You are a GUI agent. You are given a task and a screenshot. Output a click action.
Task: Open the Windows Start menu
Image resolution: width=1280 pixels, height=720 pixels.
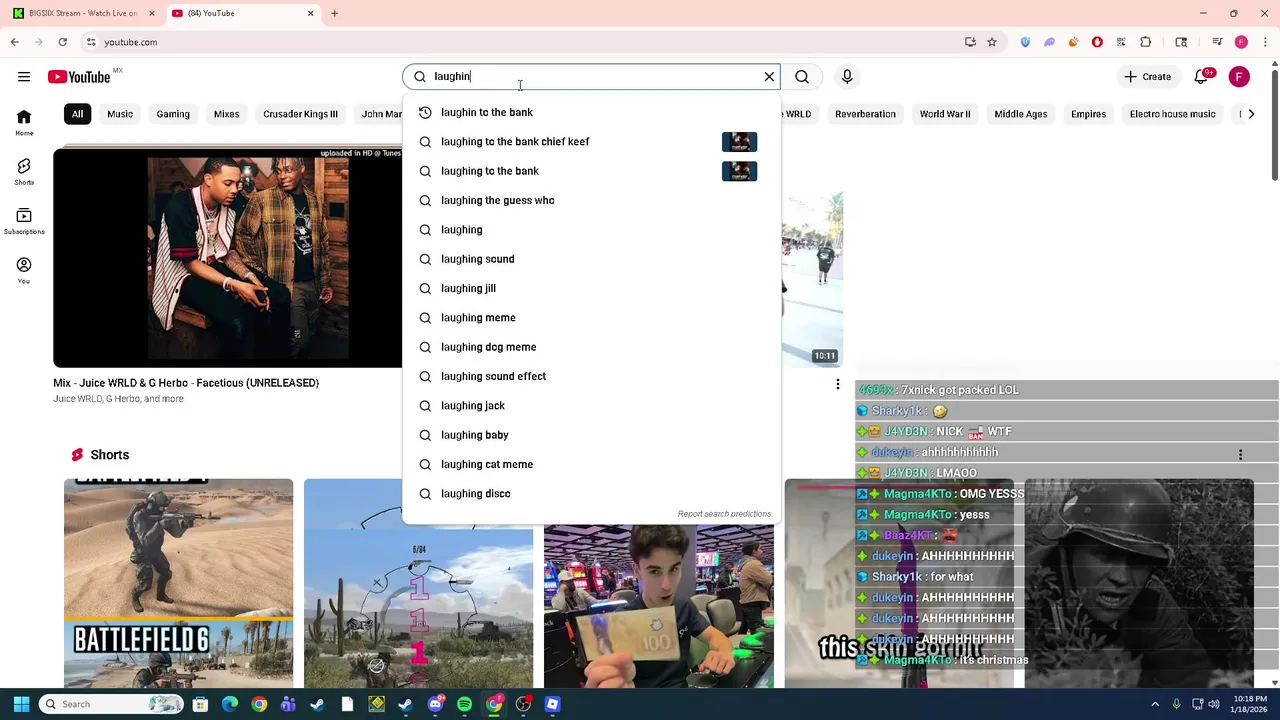pos(21,704)
